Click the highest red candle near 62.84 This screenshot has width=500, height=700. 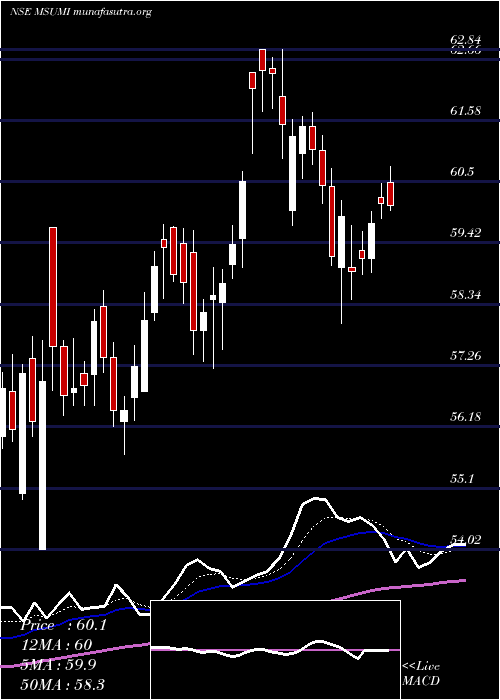pyautogui.click(x=262, y=60)
